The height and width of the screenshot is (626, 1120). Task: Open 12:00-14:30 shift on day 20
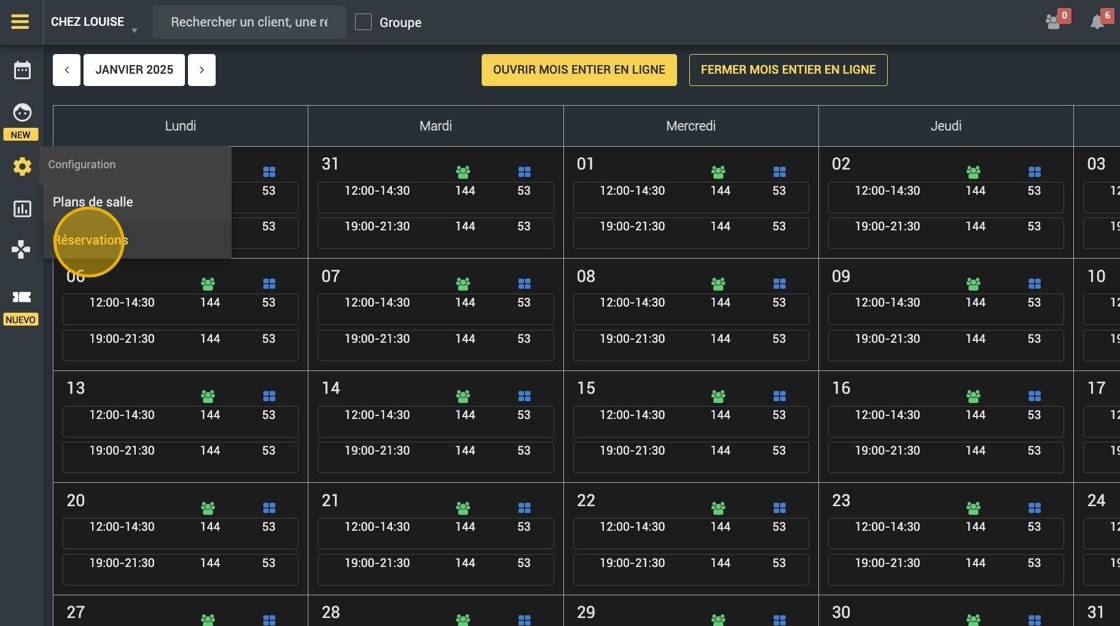[180, 533]
